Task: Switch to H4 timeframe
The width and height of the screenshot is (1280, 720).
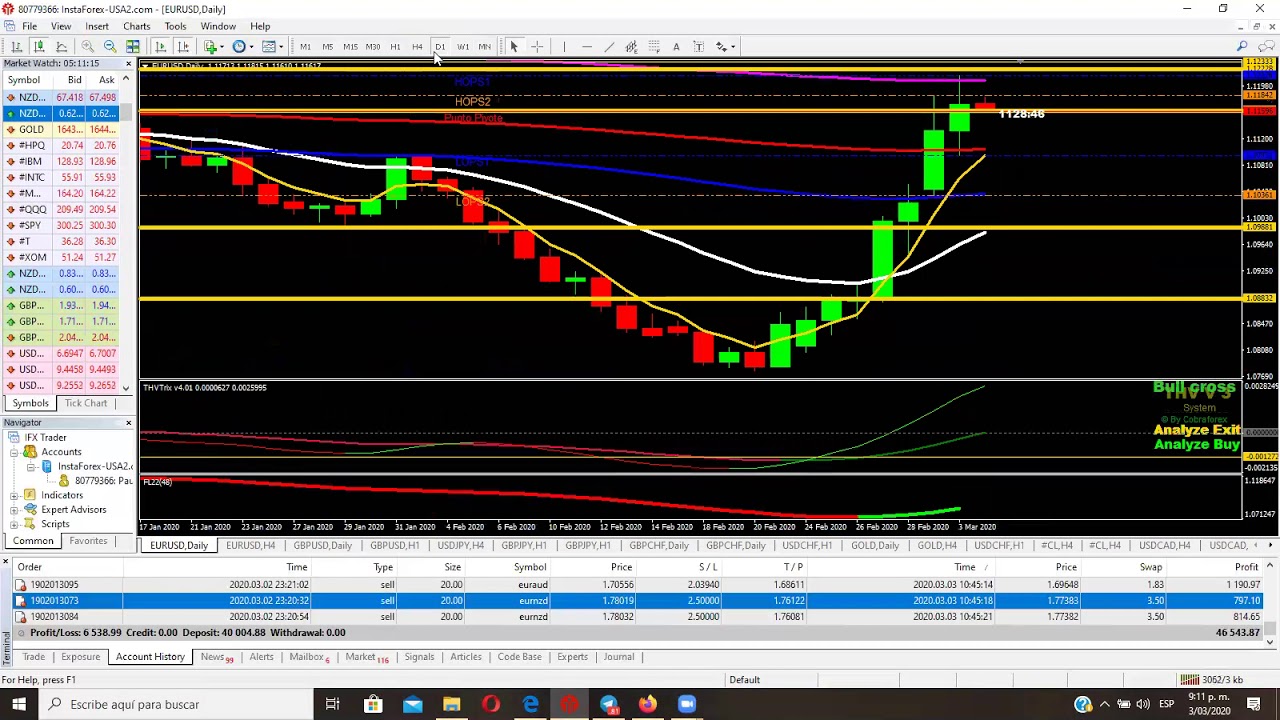Action: click(x=417, y=46)
